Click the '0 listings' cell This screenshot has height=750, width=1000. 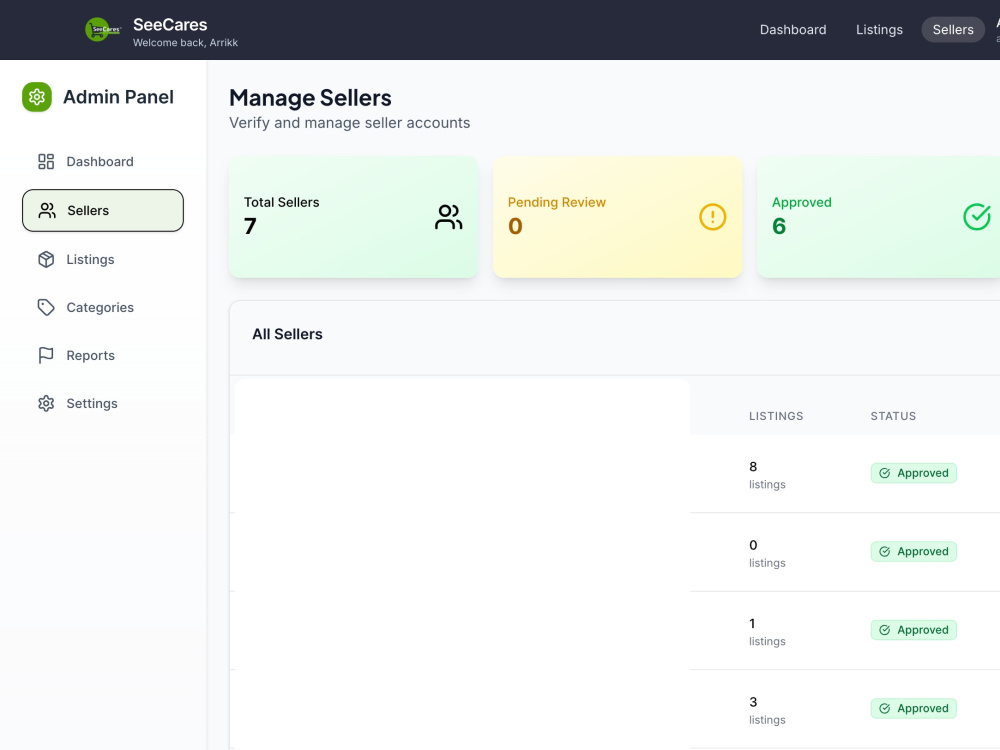(x=767, y=554)
